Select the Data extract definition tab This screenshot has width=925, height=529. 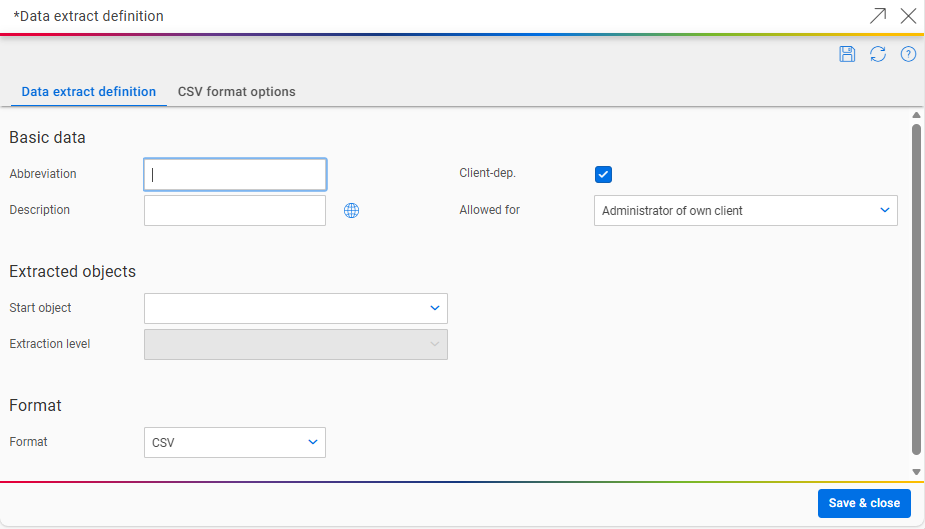click(x=89, y=92)
